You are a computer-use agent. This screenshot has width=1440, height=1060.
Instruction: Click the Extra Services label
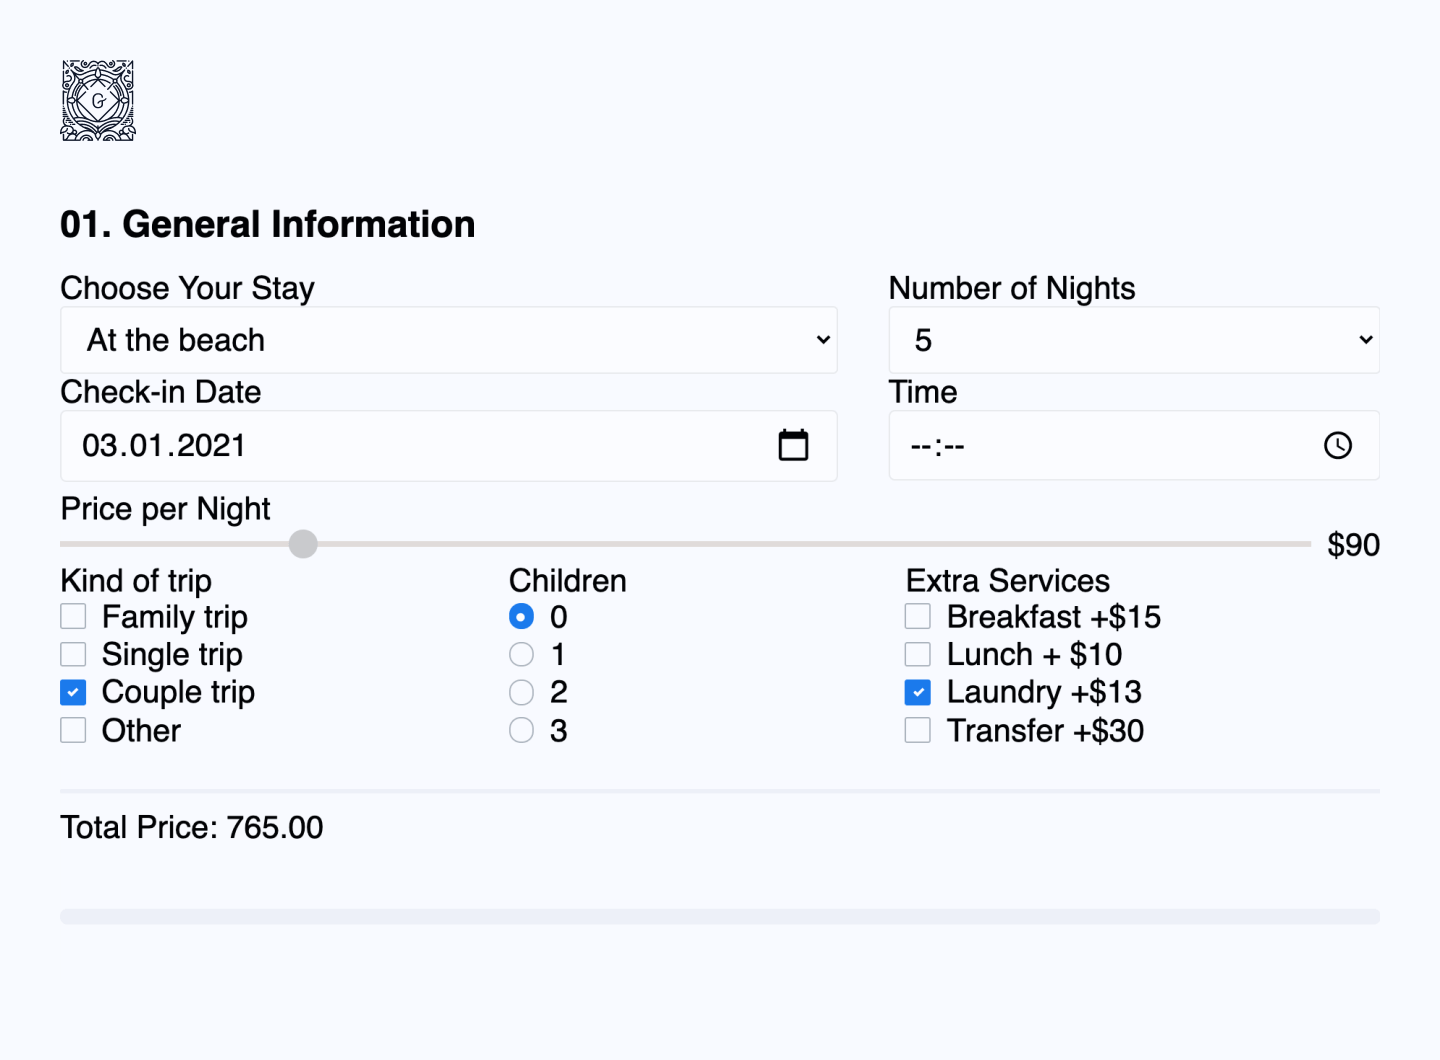pyautogui.click(x=1008, y=581)
